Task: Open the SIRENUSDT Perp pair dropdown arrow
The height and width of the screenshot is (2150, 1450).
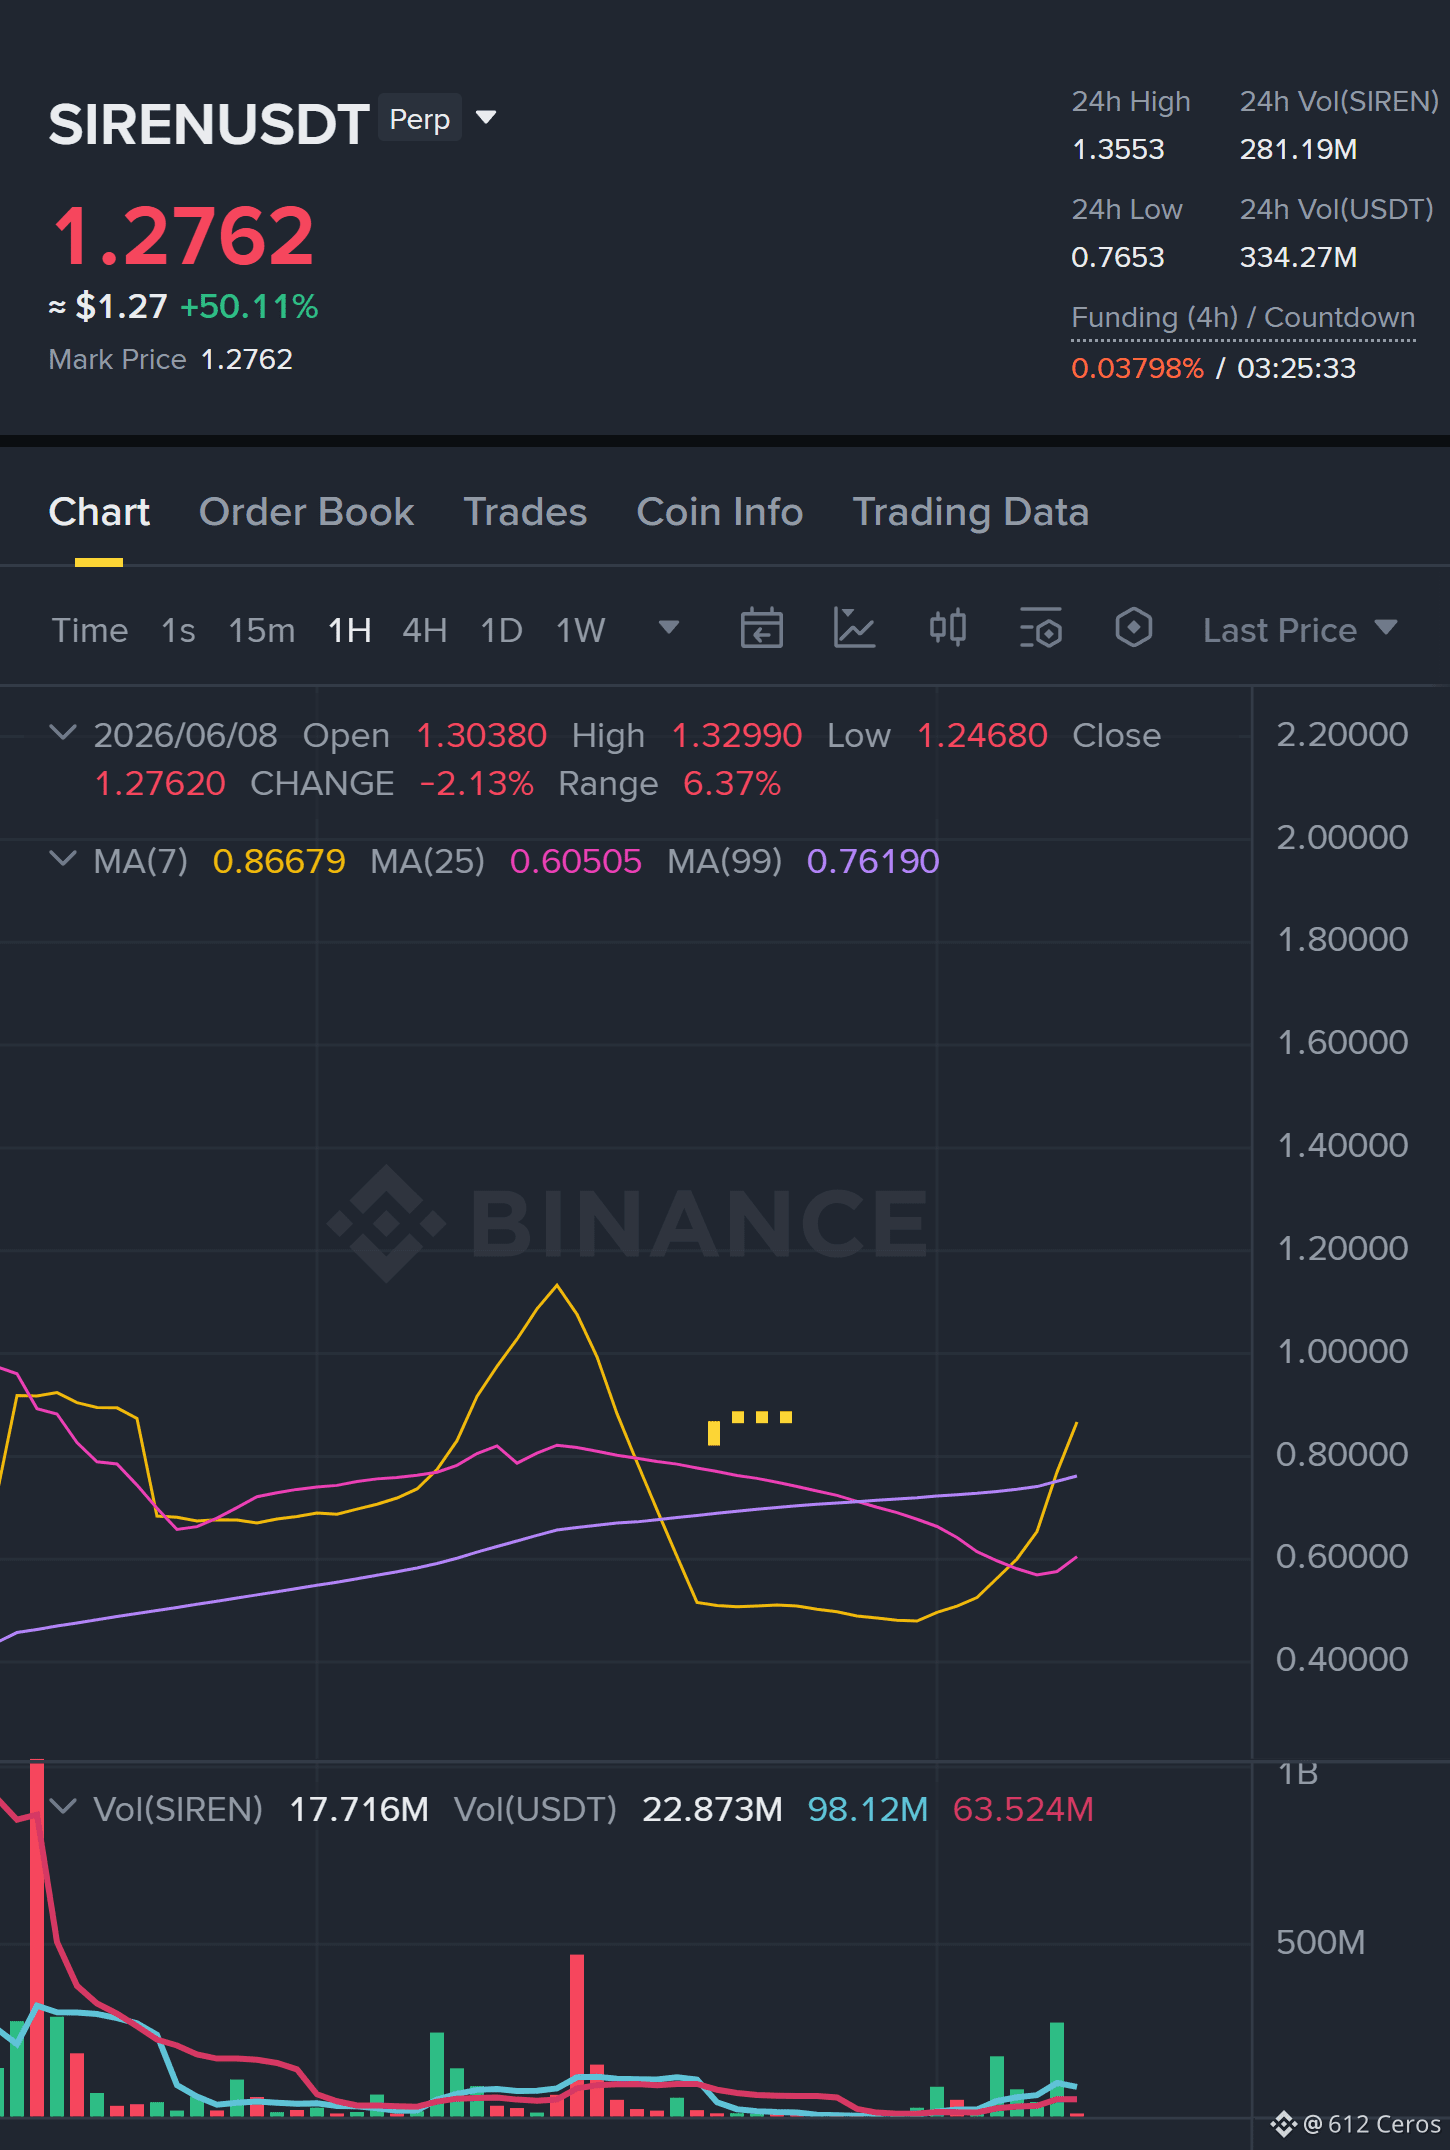Action: [486, 119]
